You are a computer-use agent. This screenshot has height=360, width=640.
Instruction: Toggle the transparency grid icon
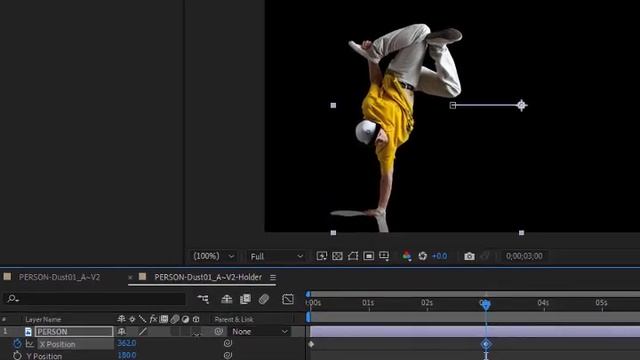337,256
